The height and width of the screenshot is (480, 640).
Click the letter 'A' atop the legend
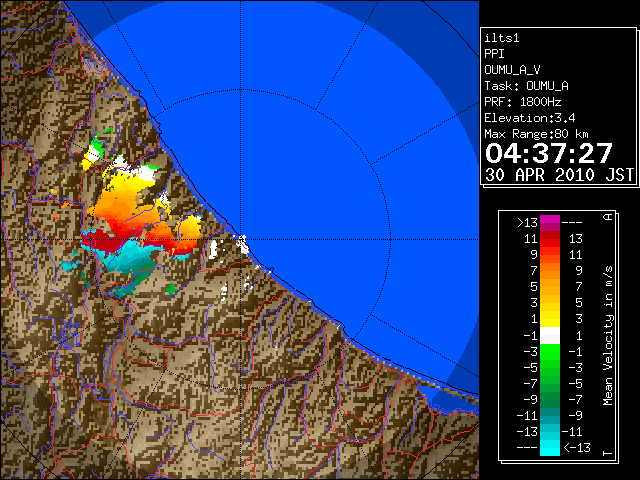pyautogui.click(x=608, y=216)
